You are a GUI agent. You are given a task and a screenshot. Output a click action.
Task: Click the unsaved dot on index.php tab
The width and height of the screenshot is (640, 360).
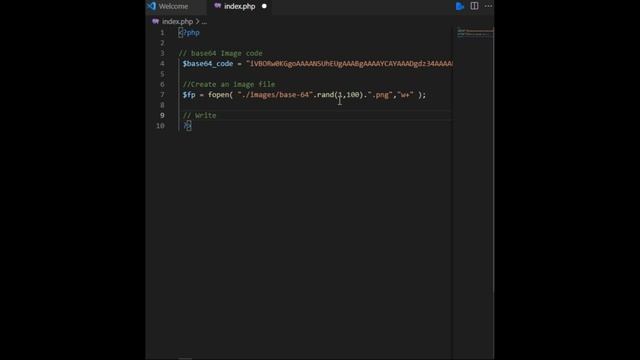[264, 6]
